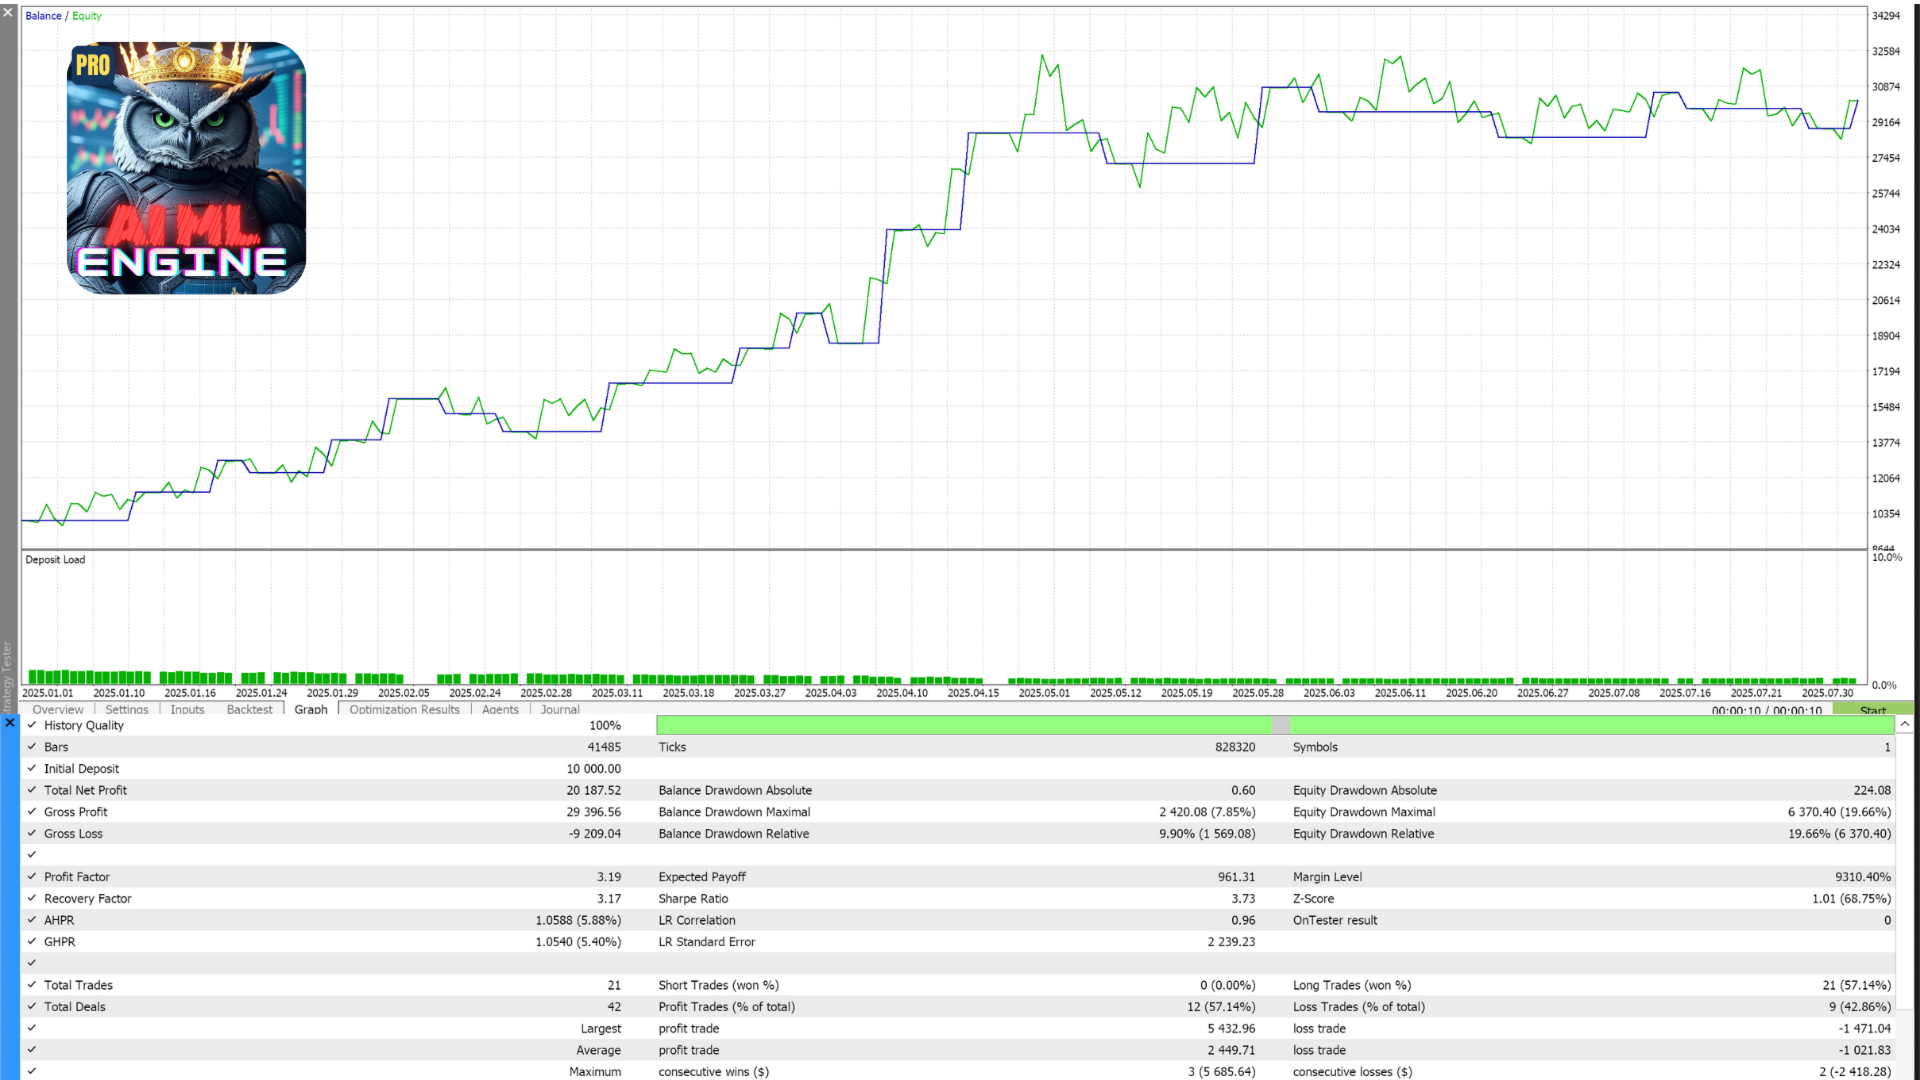The height and width of the screenshot is (1080, 1920).
Task: Close the chart panel with top-left X
Action: (x=8, y=12)
